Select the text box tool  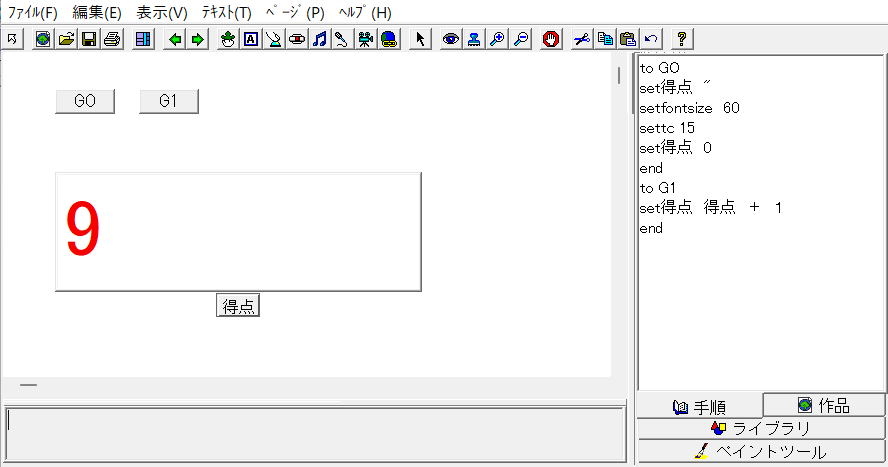pos(251,39)
